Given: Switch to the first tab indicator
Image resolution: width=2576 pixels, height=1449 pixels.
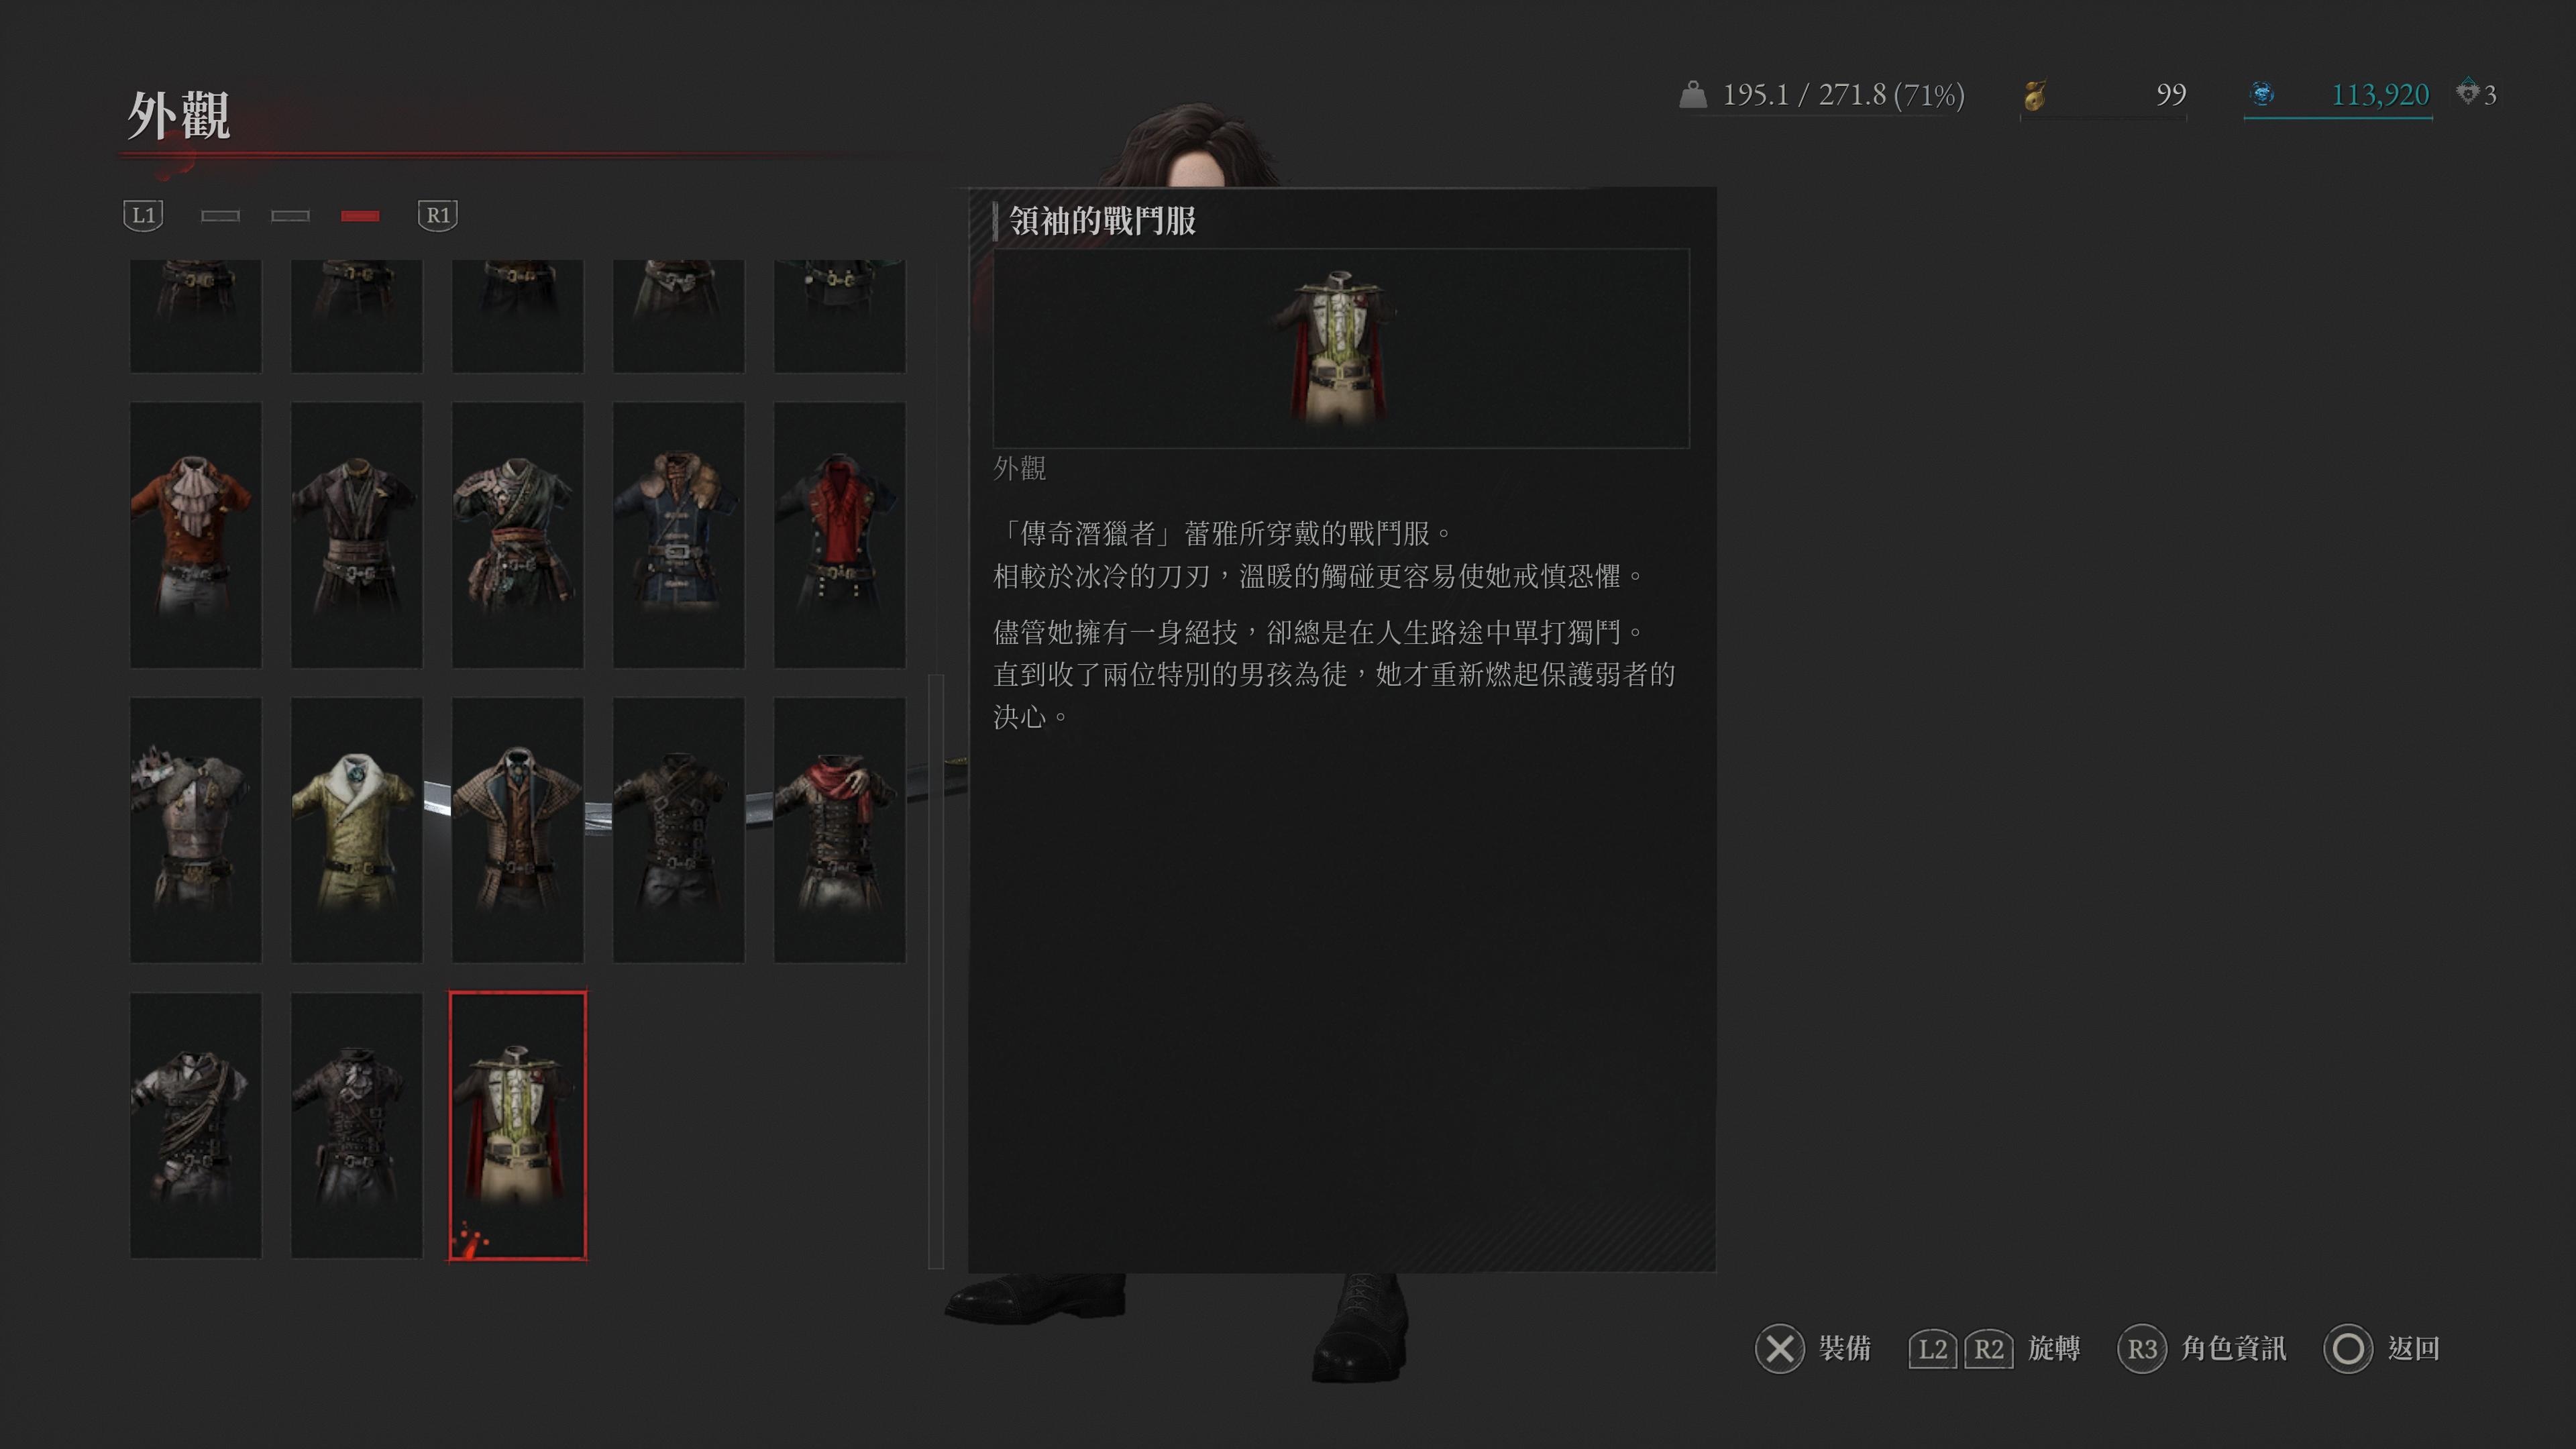Looking at the screenshot, I should 220,216.
